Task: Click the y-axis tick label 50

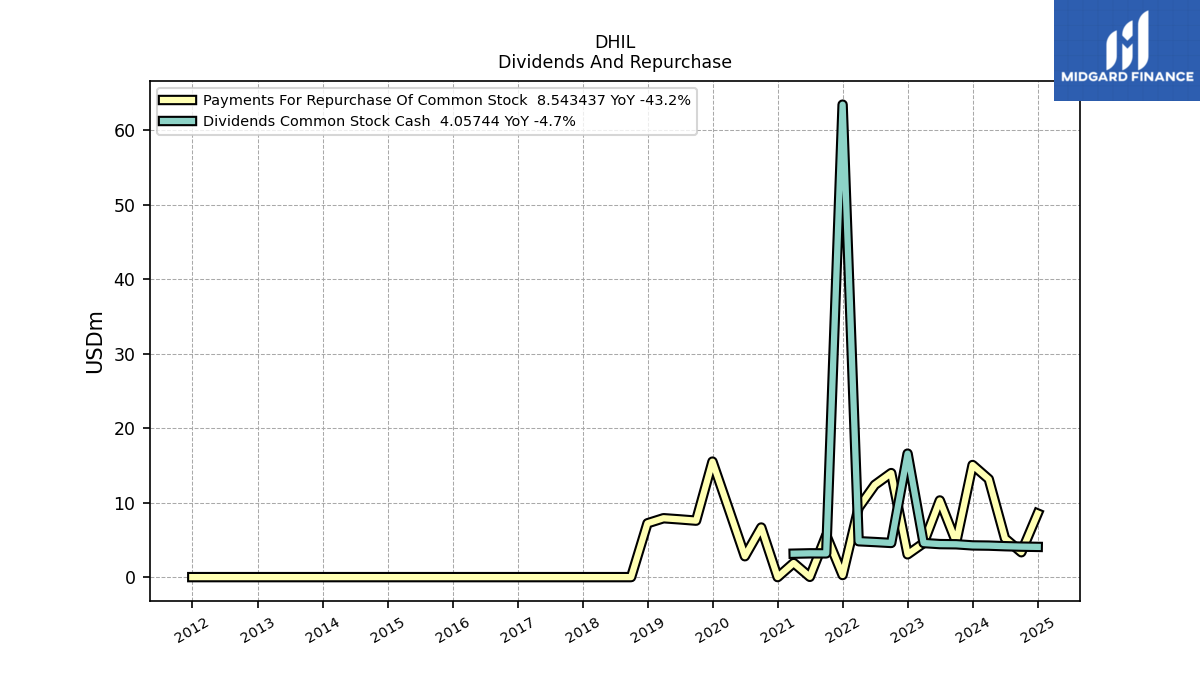Action: tap(125, 205)
